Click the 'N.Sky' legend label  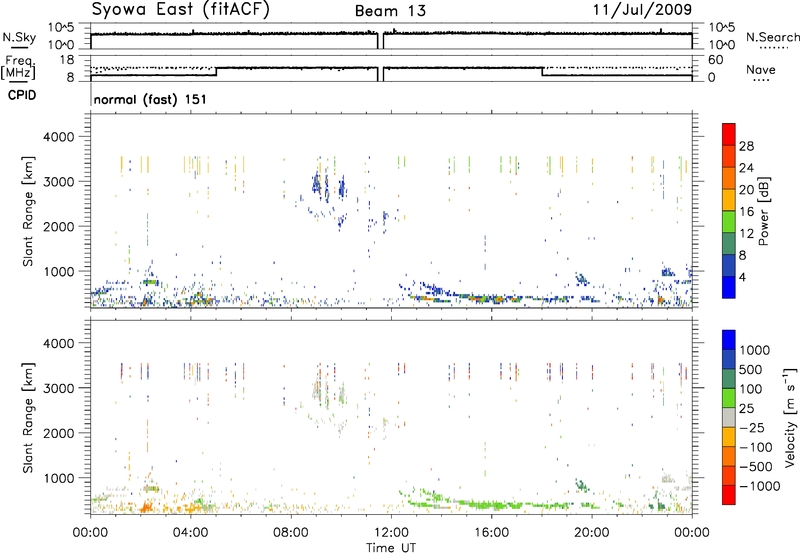(19, 37)
